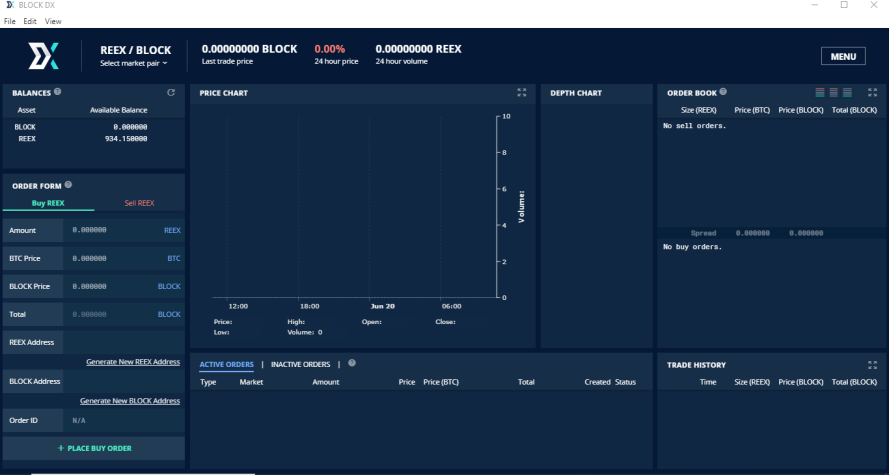889x475 pixels.
Task: Click the last trade price 0.00000000 BLOCK
Action: [249, 49]
